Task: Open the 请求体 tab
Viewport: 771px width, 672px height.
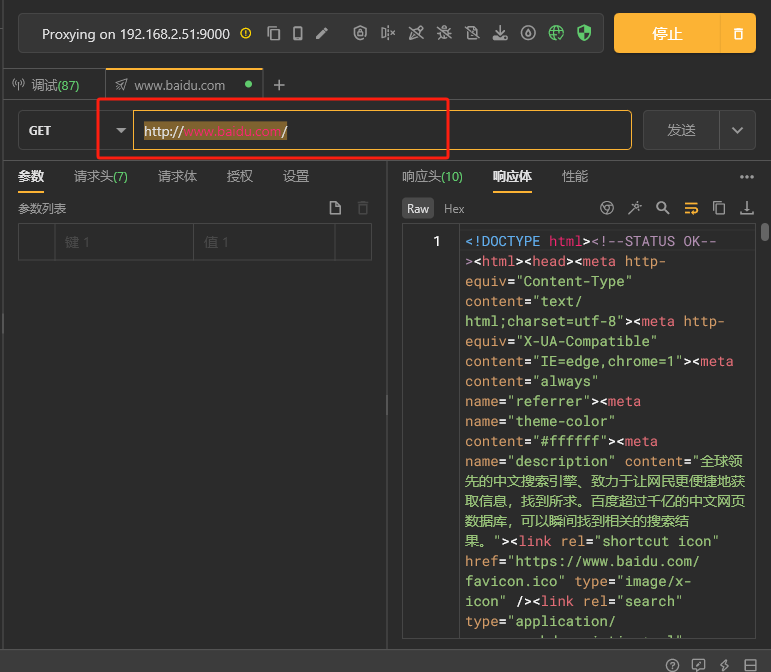Action: (x=178, y=176)
